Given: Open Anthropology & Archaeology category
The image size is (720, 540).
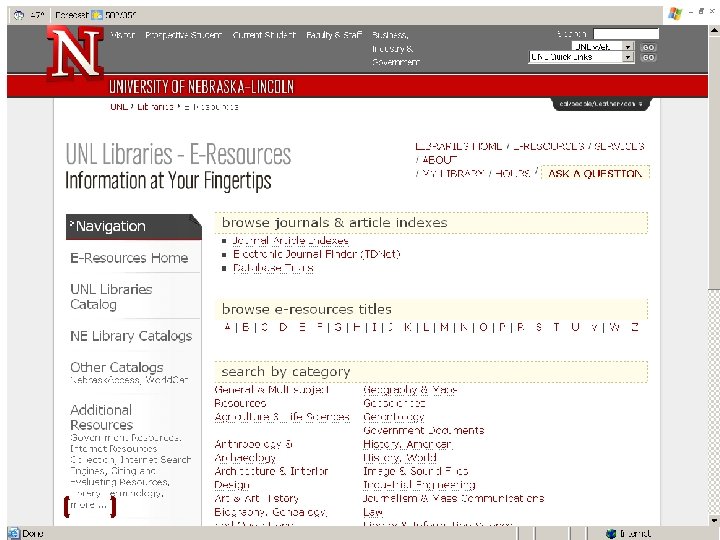Looking at the screenshot, I should pos(253,451).
